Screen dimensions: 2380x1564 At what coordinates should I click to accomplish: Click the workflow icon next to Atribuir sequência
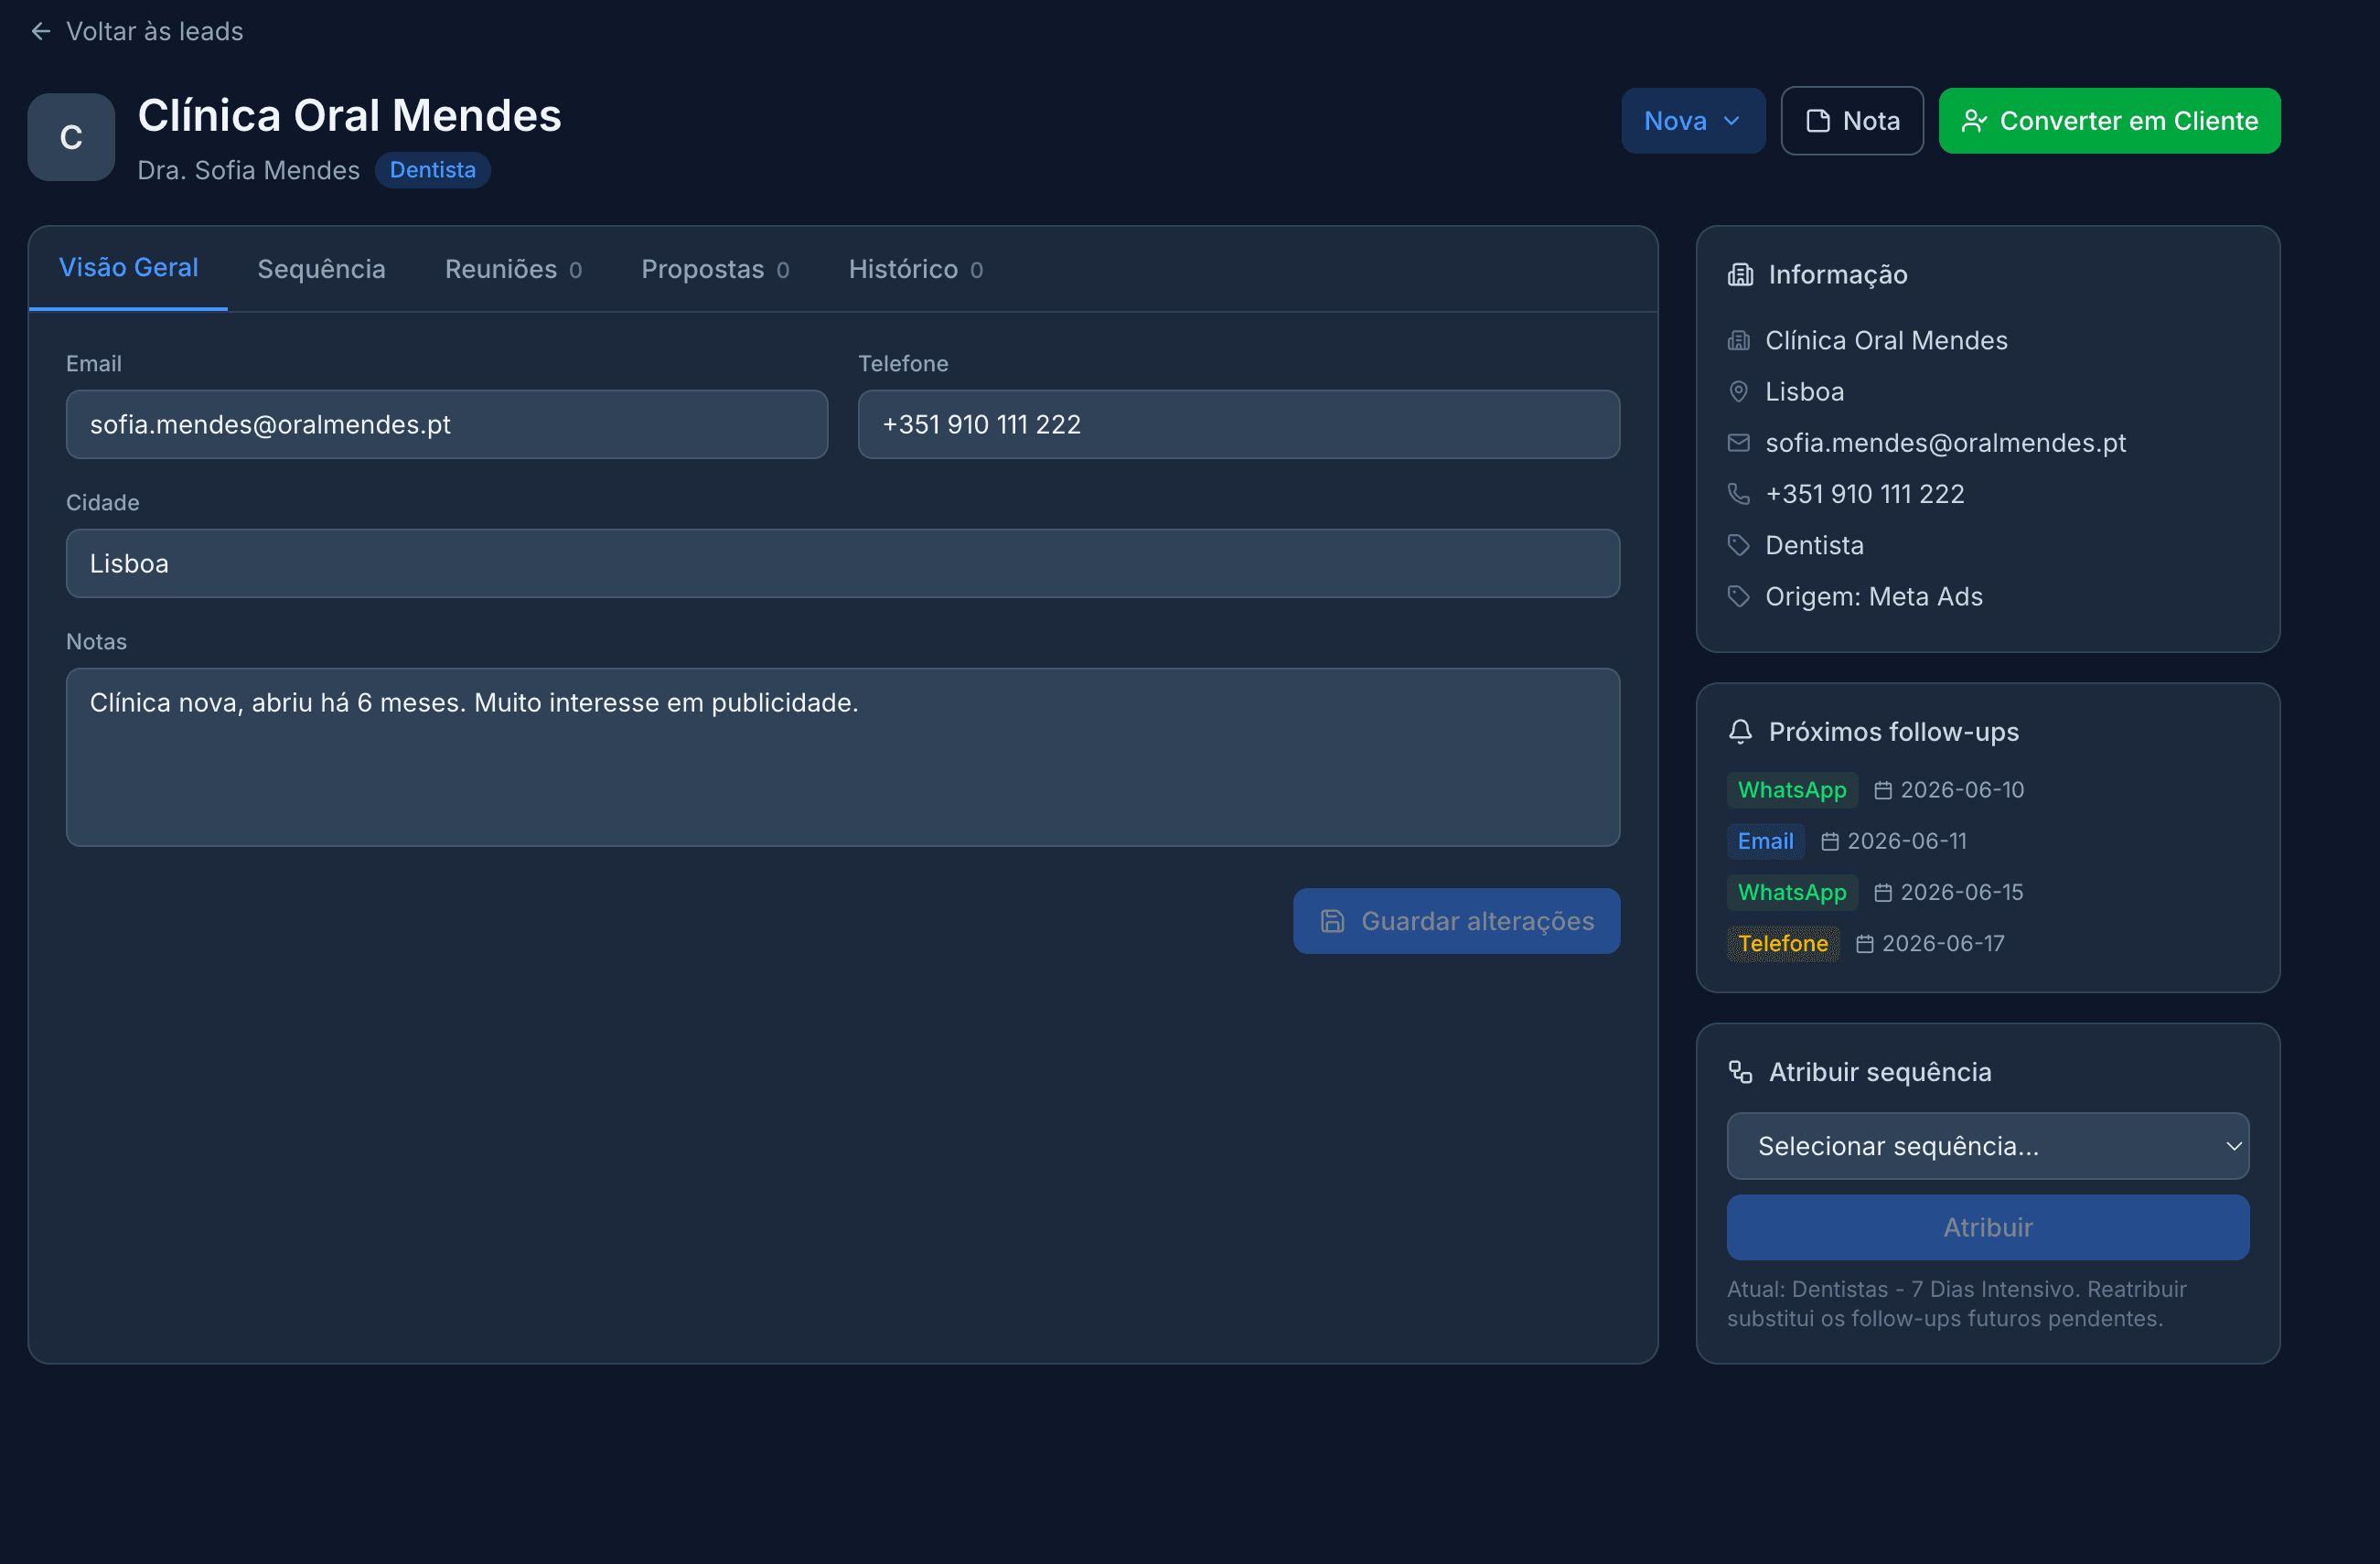point(1740,1072)
